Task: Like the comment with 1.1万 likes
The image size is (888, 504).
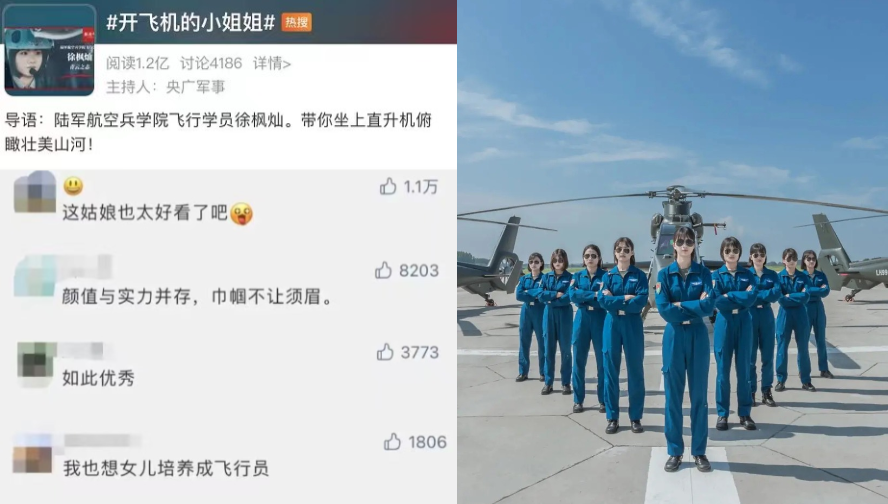Action: [388, 186]
